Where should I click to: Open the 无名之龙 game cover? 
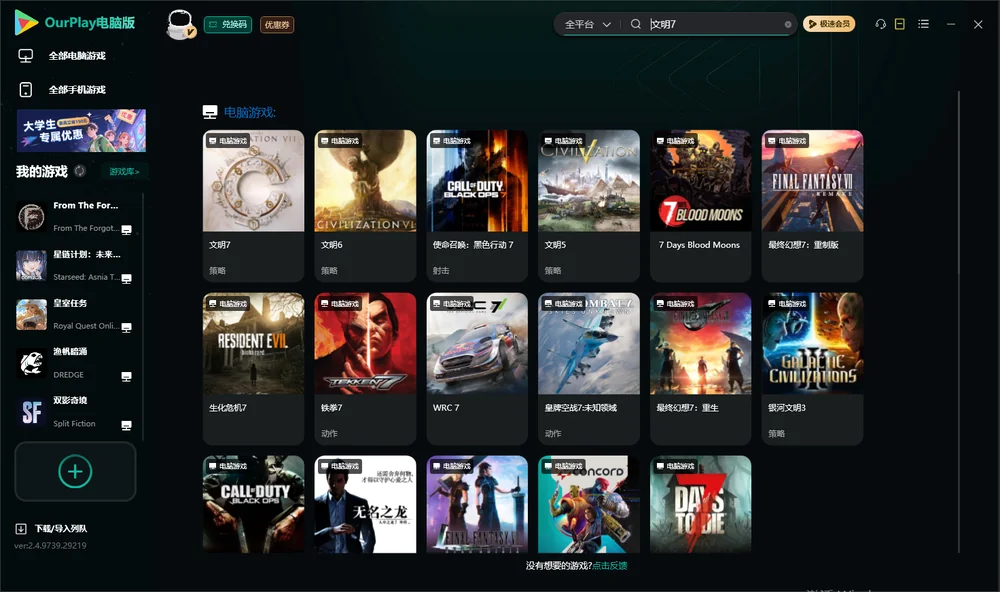365,504
